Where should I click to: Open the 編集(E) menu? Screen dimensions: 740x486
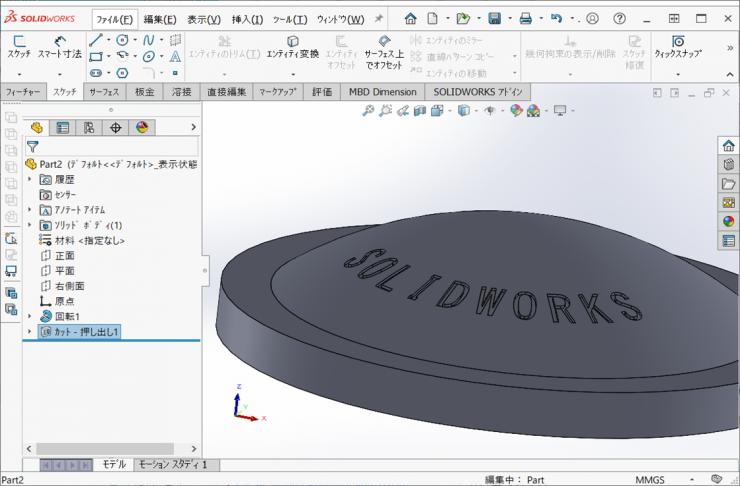point(160,19)
